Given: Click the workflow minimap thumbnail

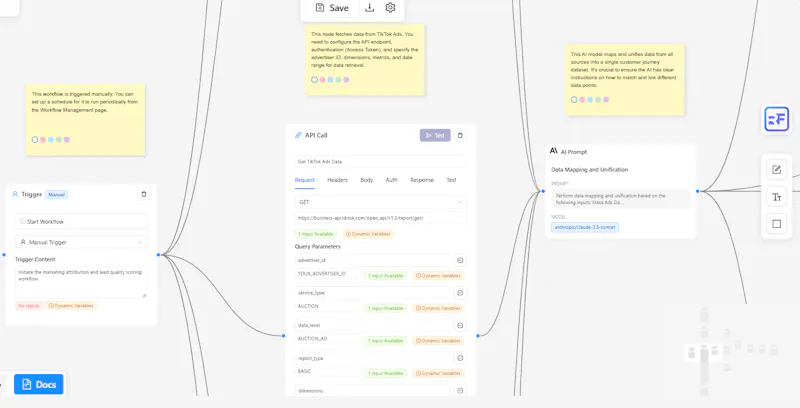Looking at the screenshot, I should point(731,352).
